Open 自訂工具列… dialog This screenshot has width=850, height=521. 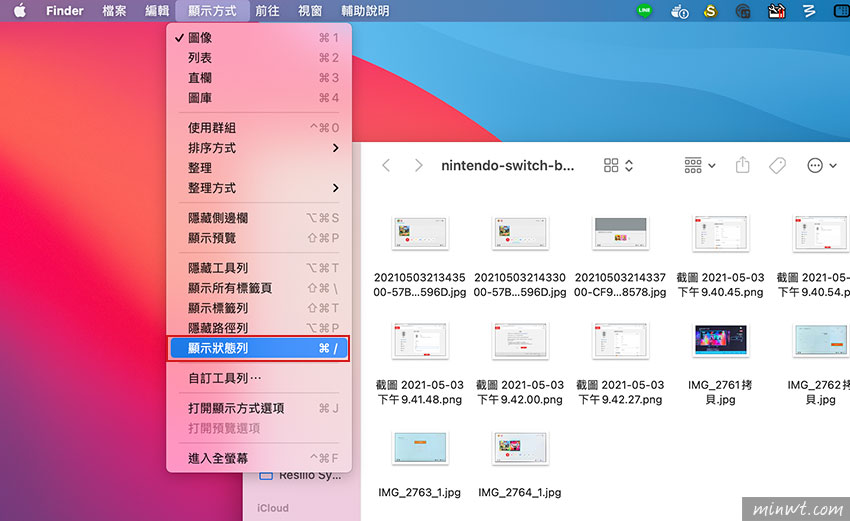point(259,378)
